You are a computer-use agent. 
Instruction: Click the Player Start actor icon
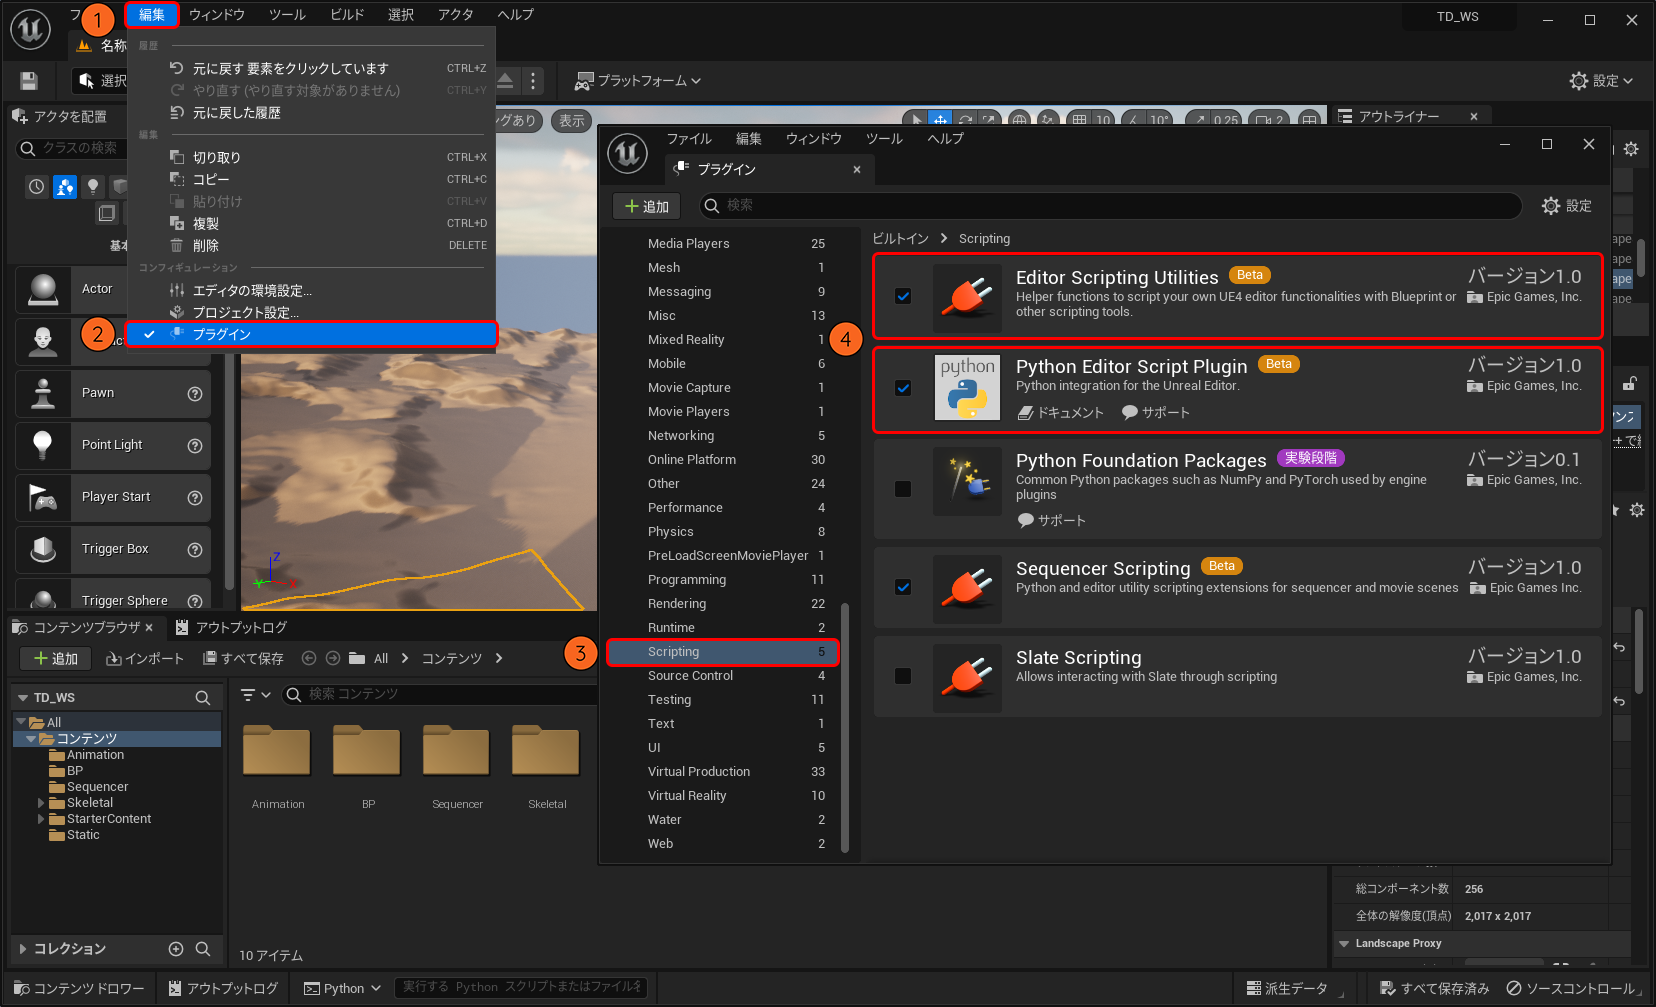tap(43, 497)
